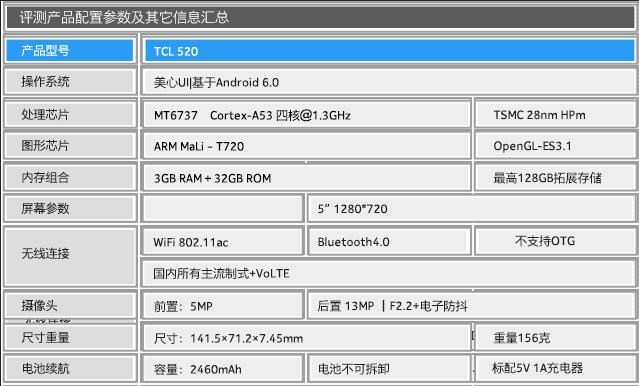639x386 pixels.
Task: Select the '屏幕参数' row label
Action: pyautogui.click(x=70, y=208)
